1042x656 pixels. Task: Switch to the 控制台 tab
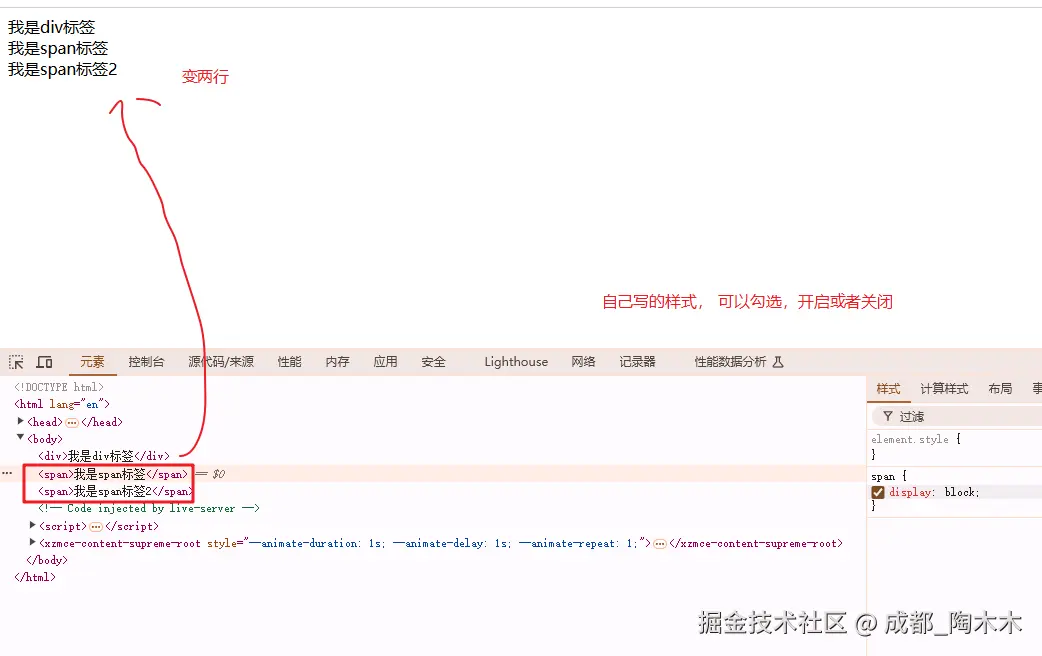pyautogui.click(x=146, y=362)
